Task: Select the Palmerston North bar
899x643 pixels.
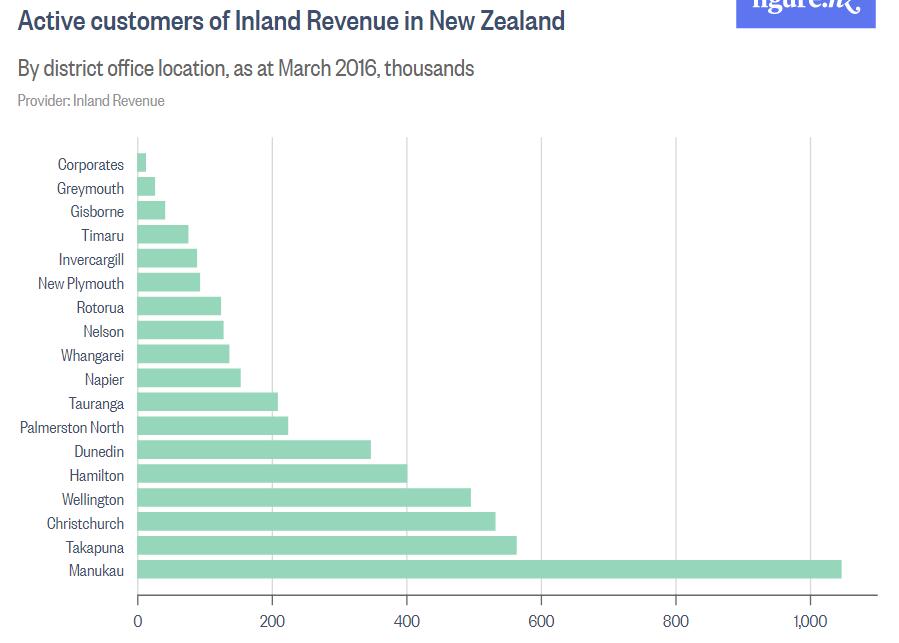Action: point(213,426)
